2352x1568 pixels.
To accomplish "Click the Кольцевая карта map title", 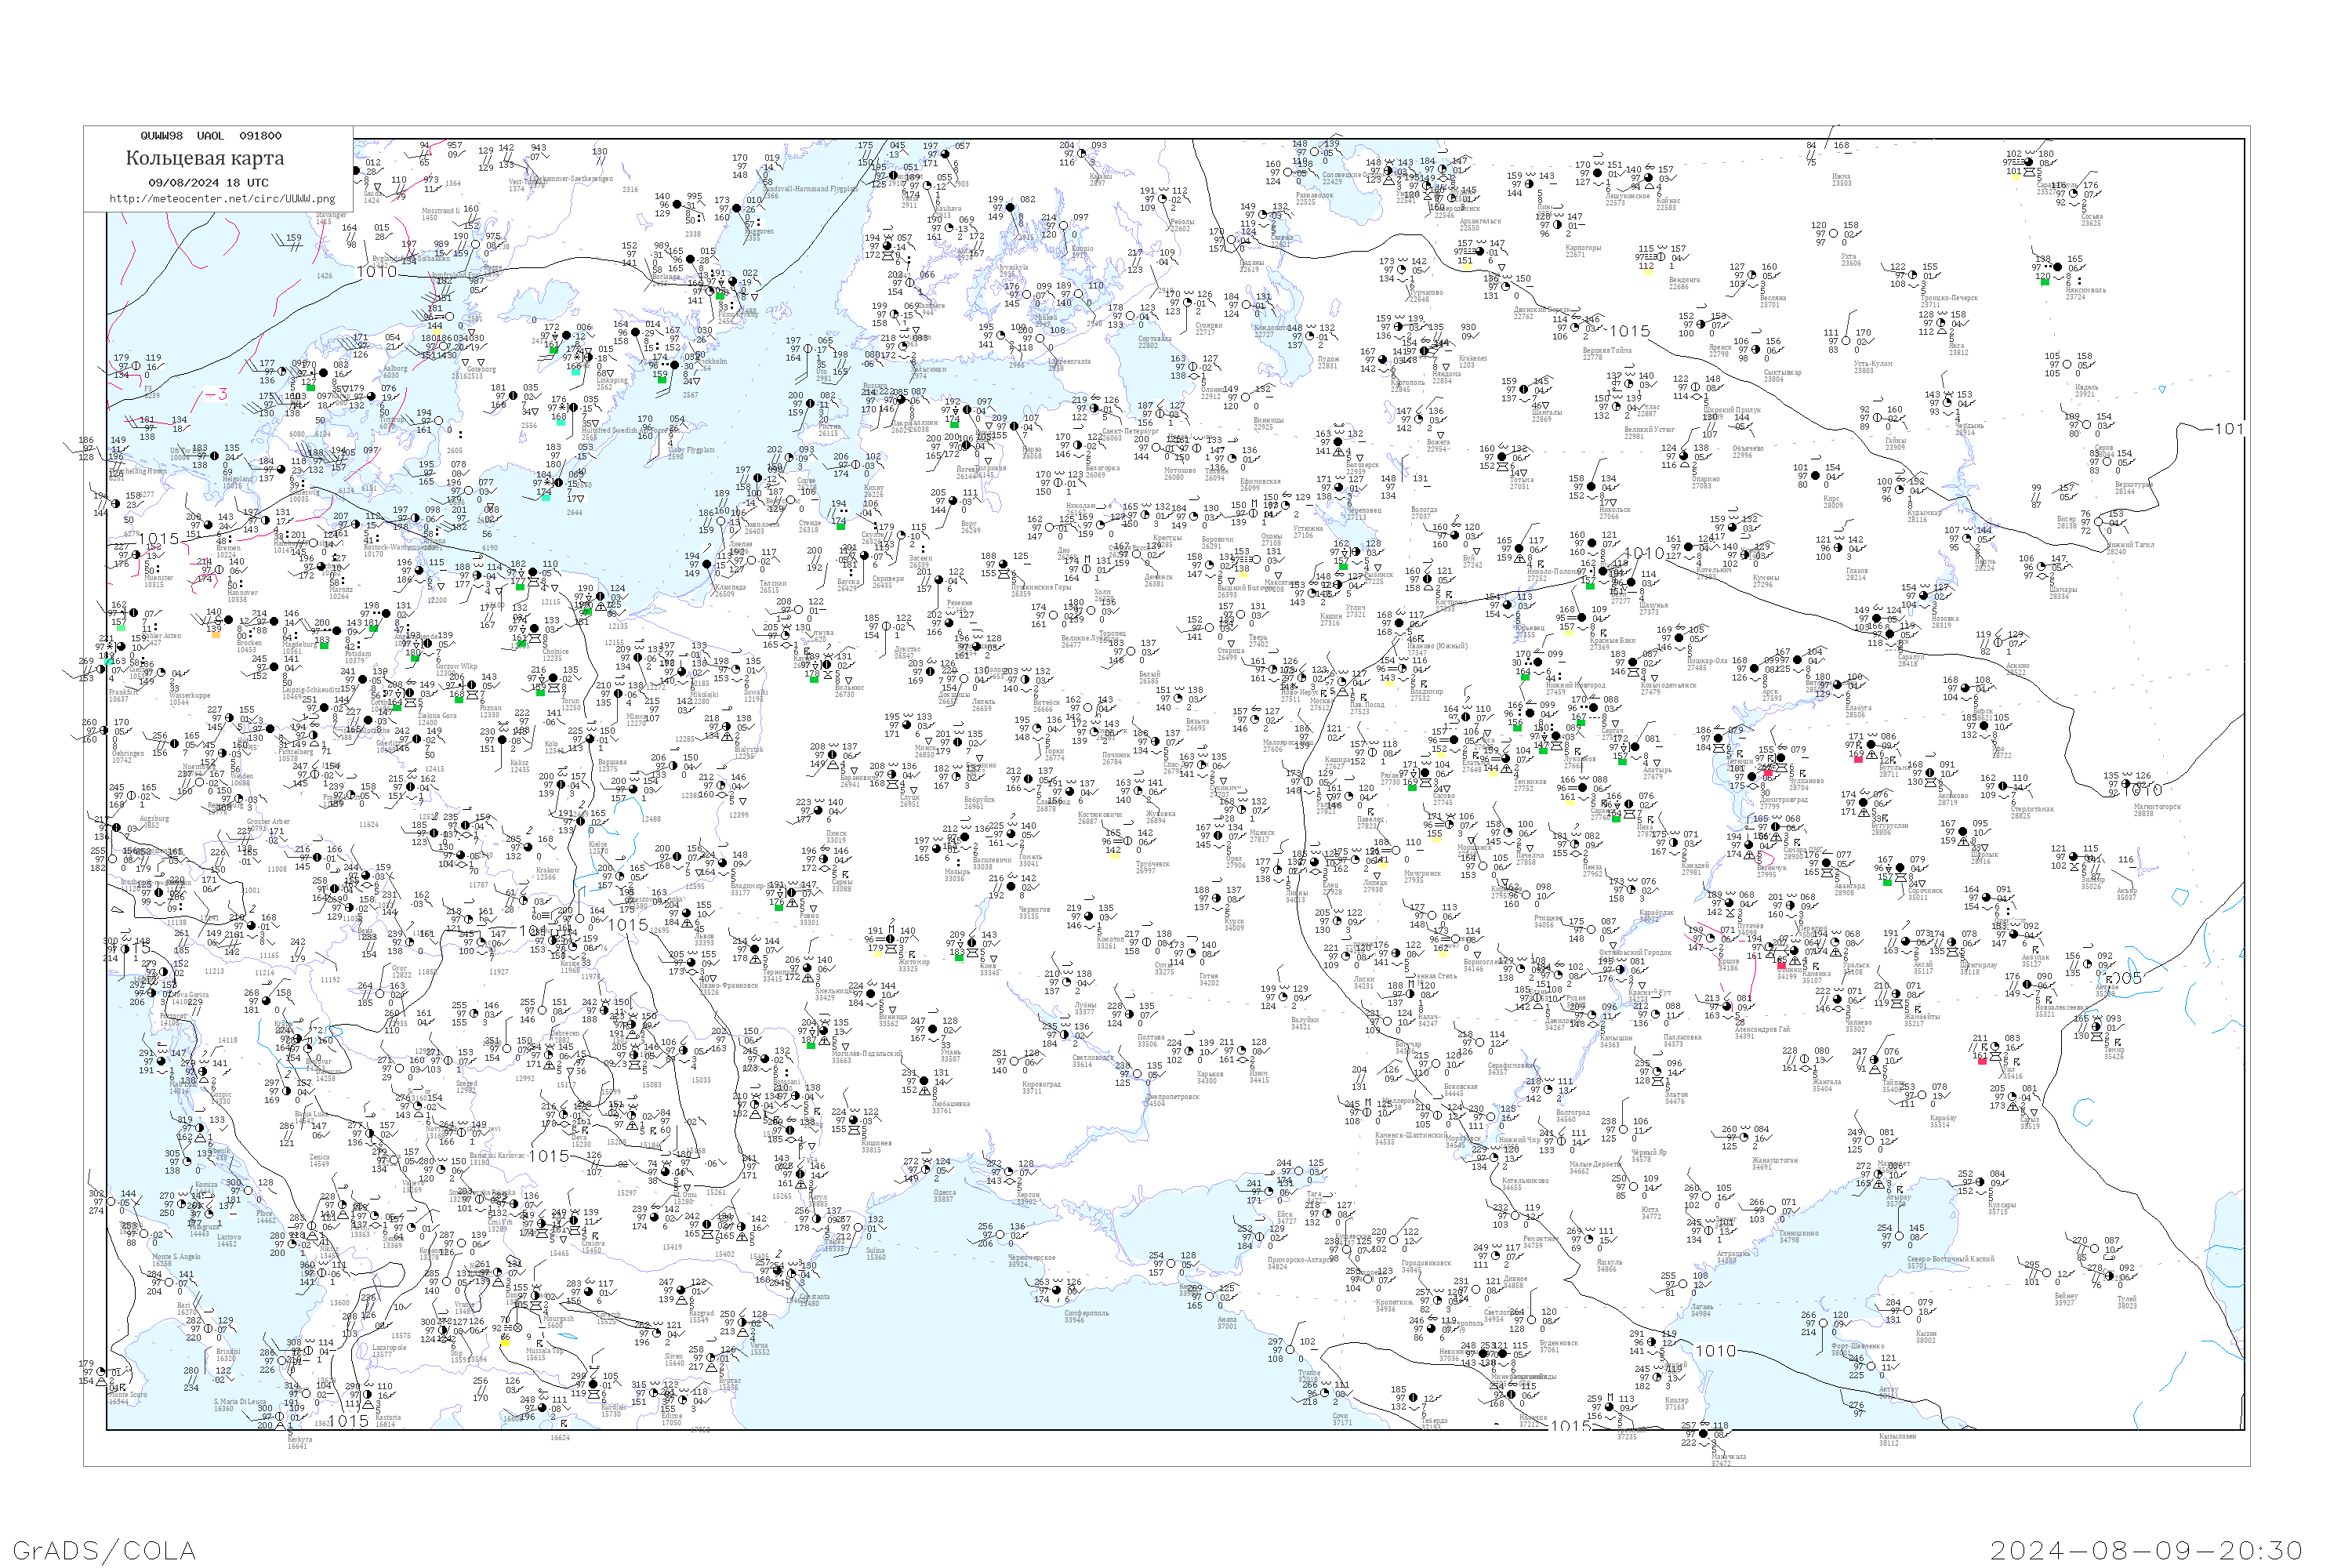I will 205,158.
